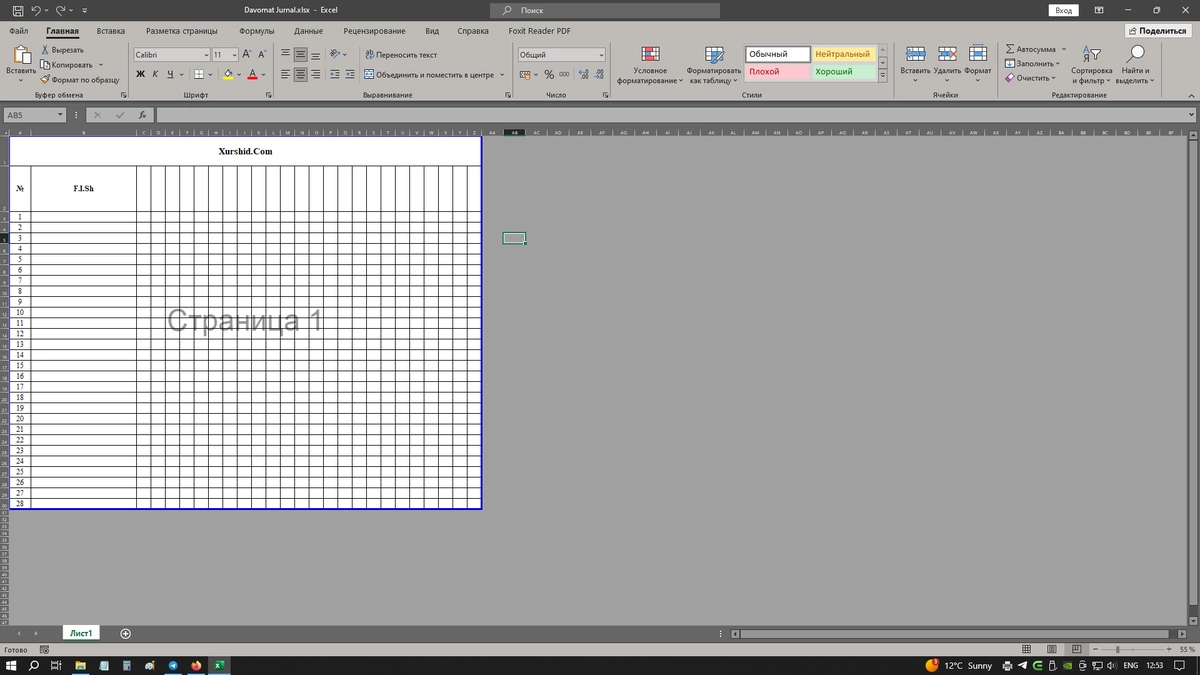The width and height of the screenshot is (1200, 675).
Task: Align text to top of cell
Action: tap(286, 55)
